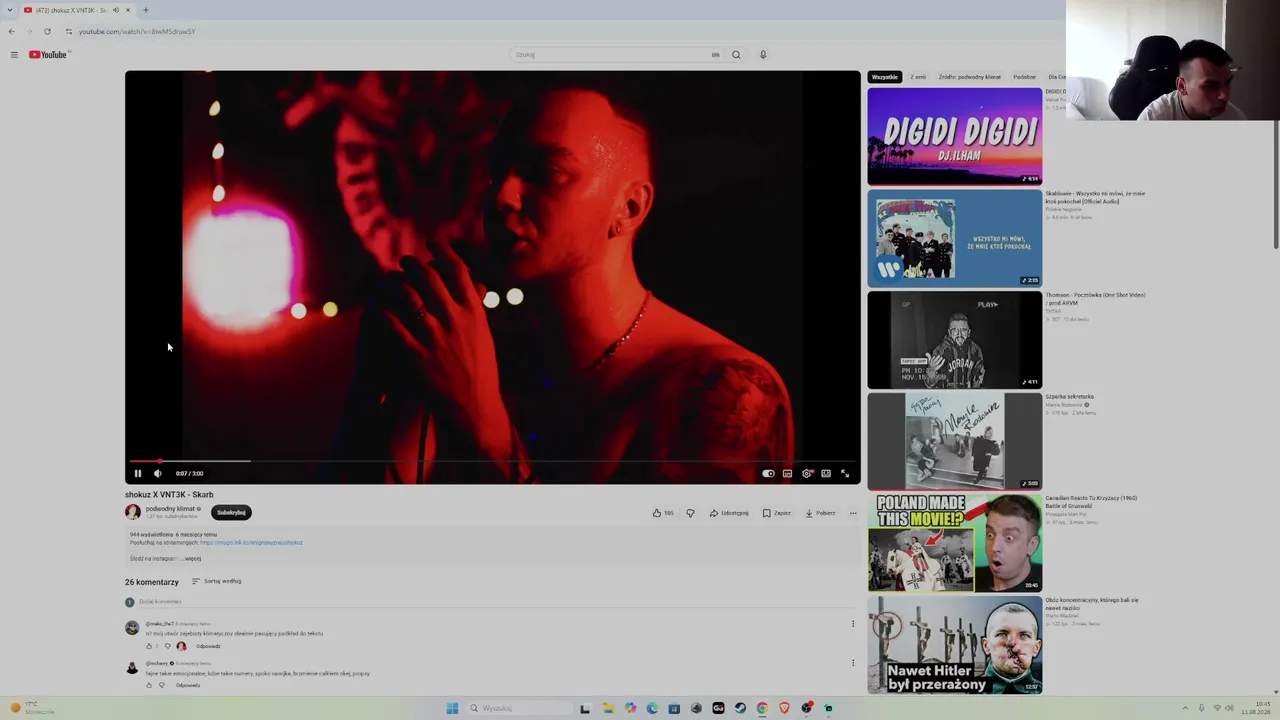Open File Explorer from the taskbar
This screenshot has width=1280, height=720.
(608, 708)
